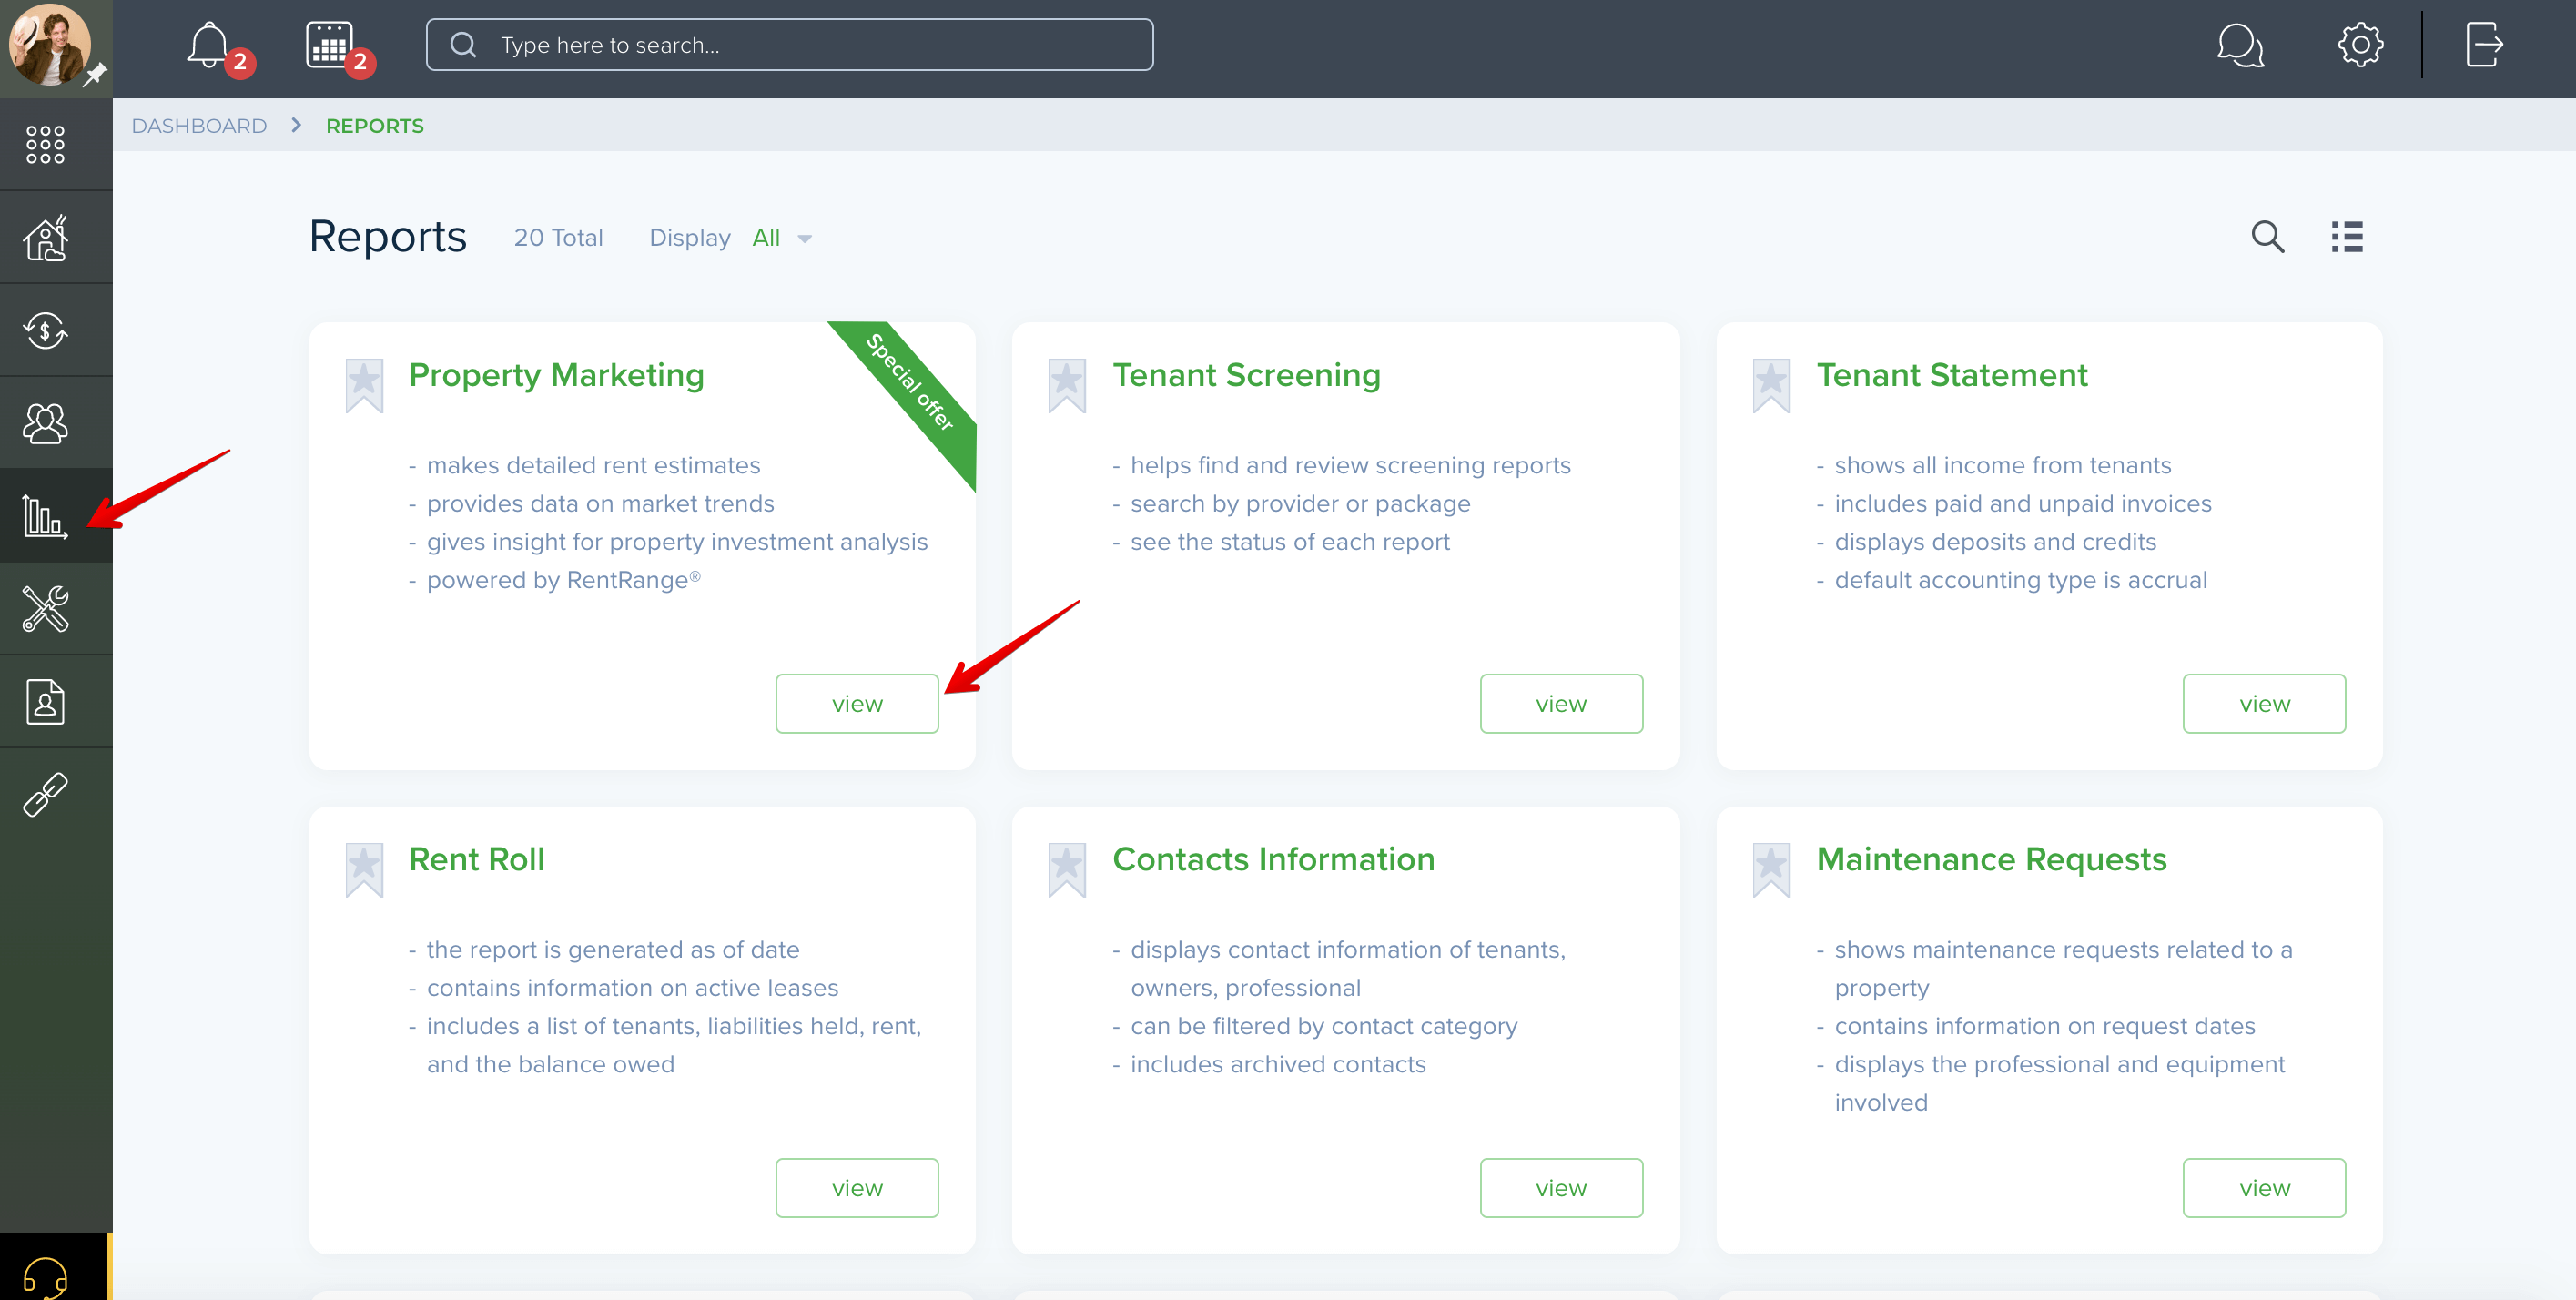Image resolution: width=2576 pixels, height=1300 pixels.
Task: Open the reports chart icon in sidebar
Action: [x=46, y=516]
